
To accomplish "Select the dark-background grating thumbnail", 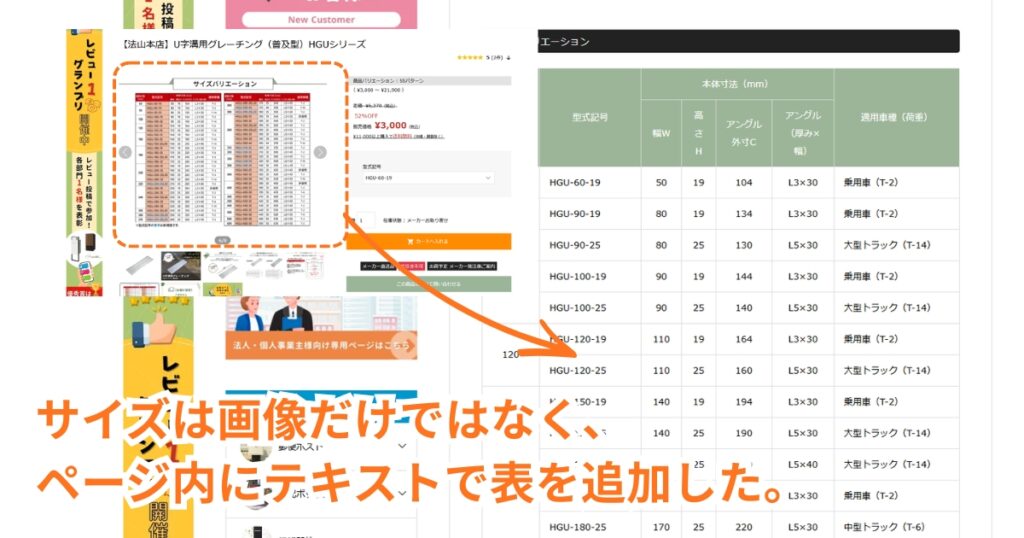I will point(181,266).
